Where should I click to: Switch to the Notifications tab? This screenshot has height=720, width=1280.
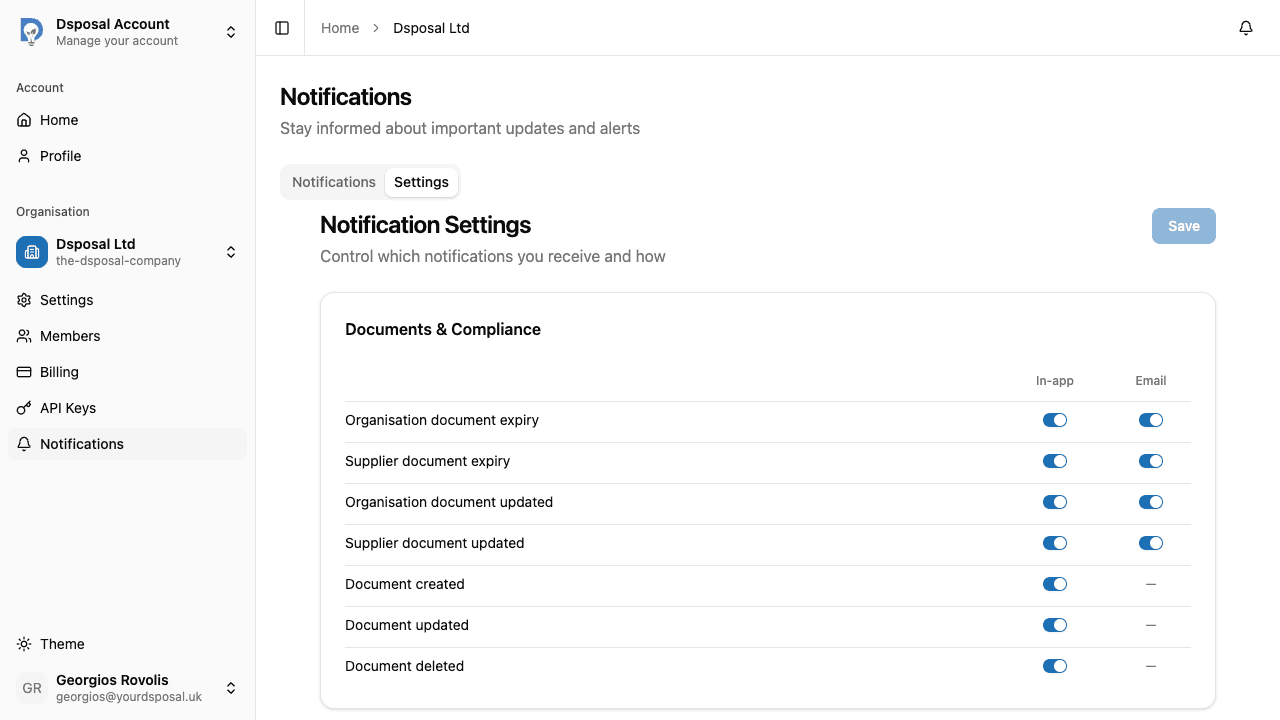(333, 182)
